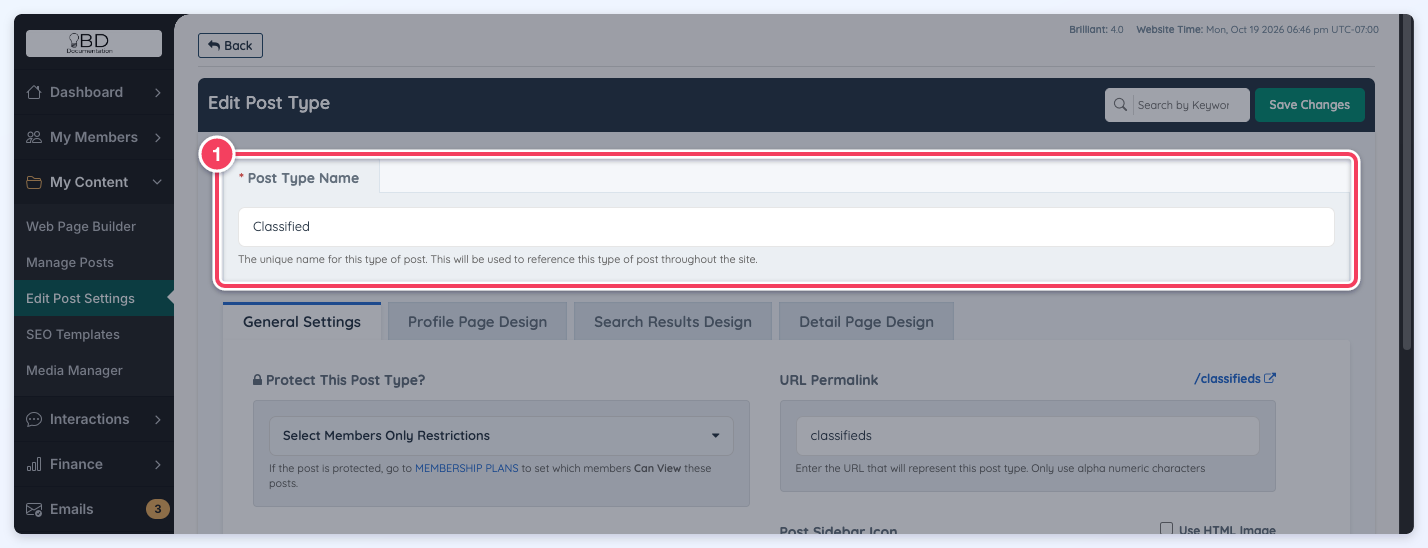1428x548 pixels.
Task: Click the Dashboard house icon
Action: click(34, 92)
